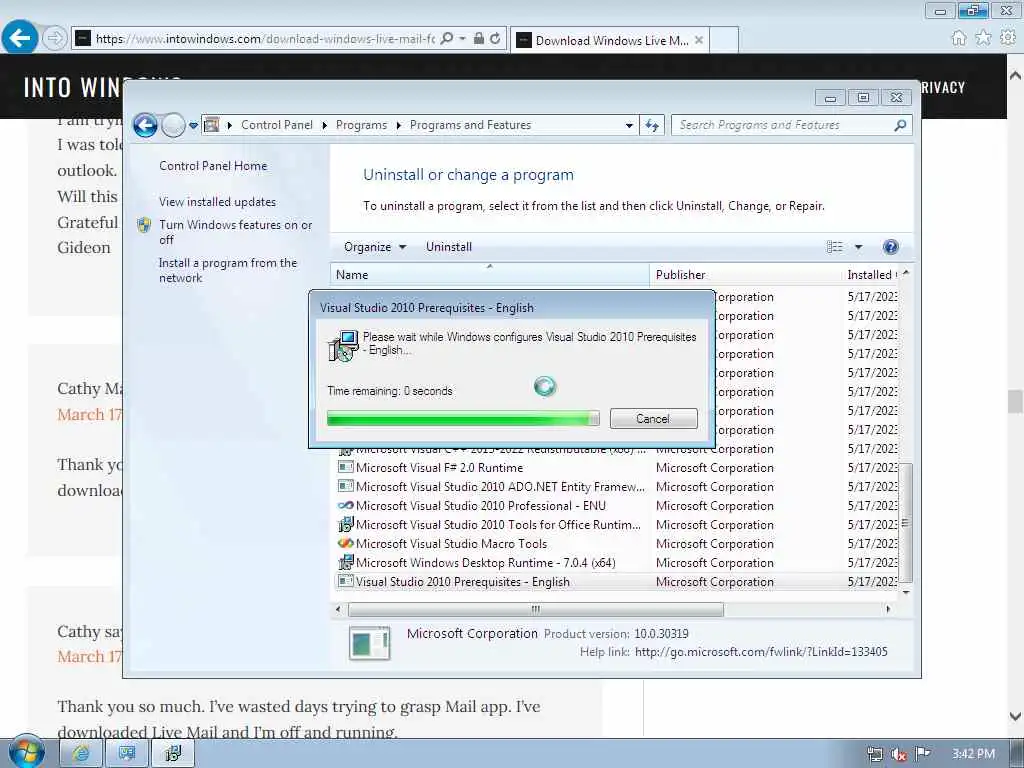Click the horizontal scrollbar in programs list
The height and width of the screenshot is (768, 1024).
point(536,609)
